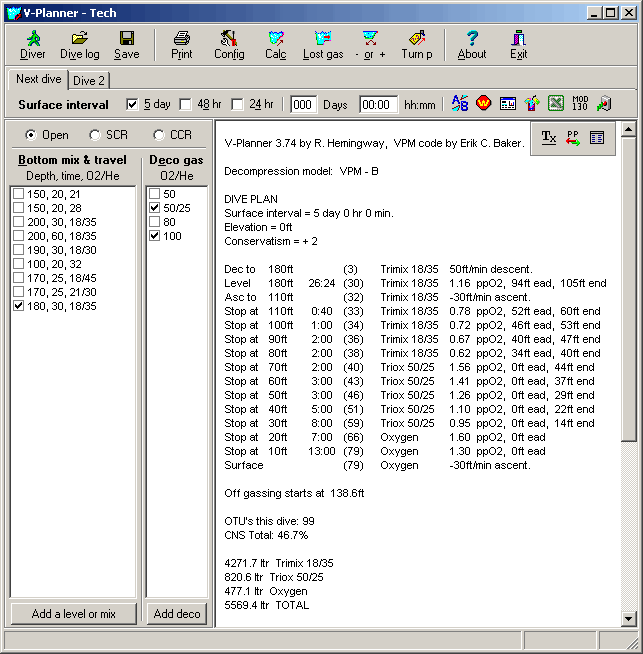Open Config settings
The width and height of the screenshot is (643, 654).
tap(229, 44)
